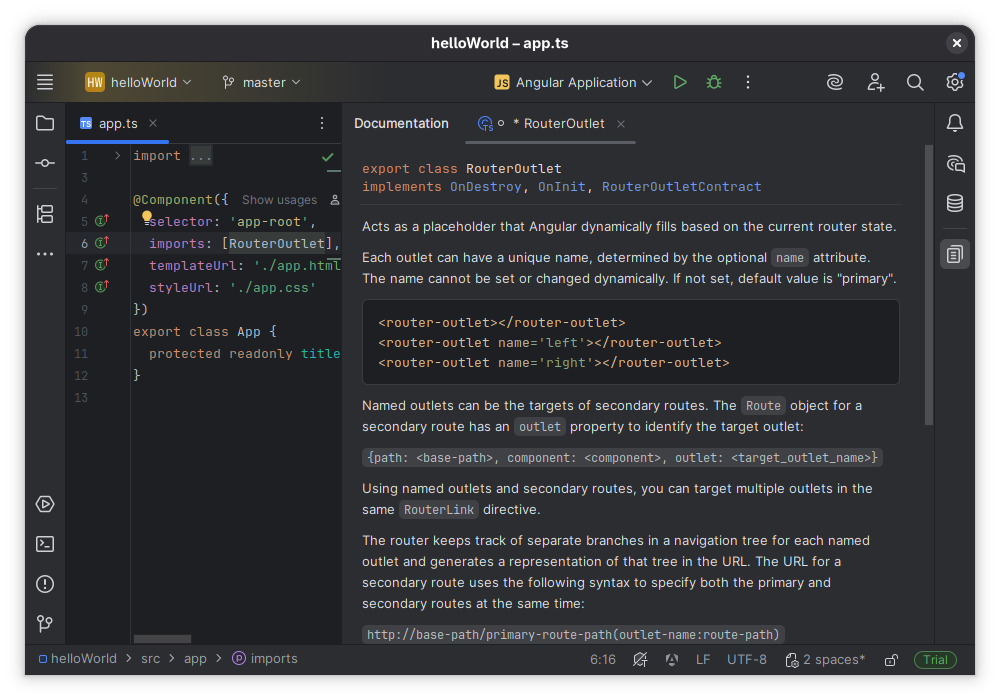Toggle the Angular language service status icon
The width and height of the screenshot is (1000, 700).
tap(672, 660)
